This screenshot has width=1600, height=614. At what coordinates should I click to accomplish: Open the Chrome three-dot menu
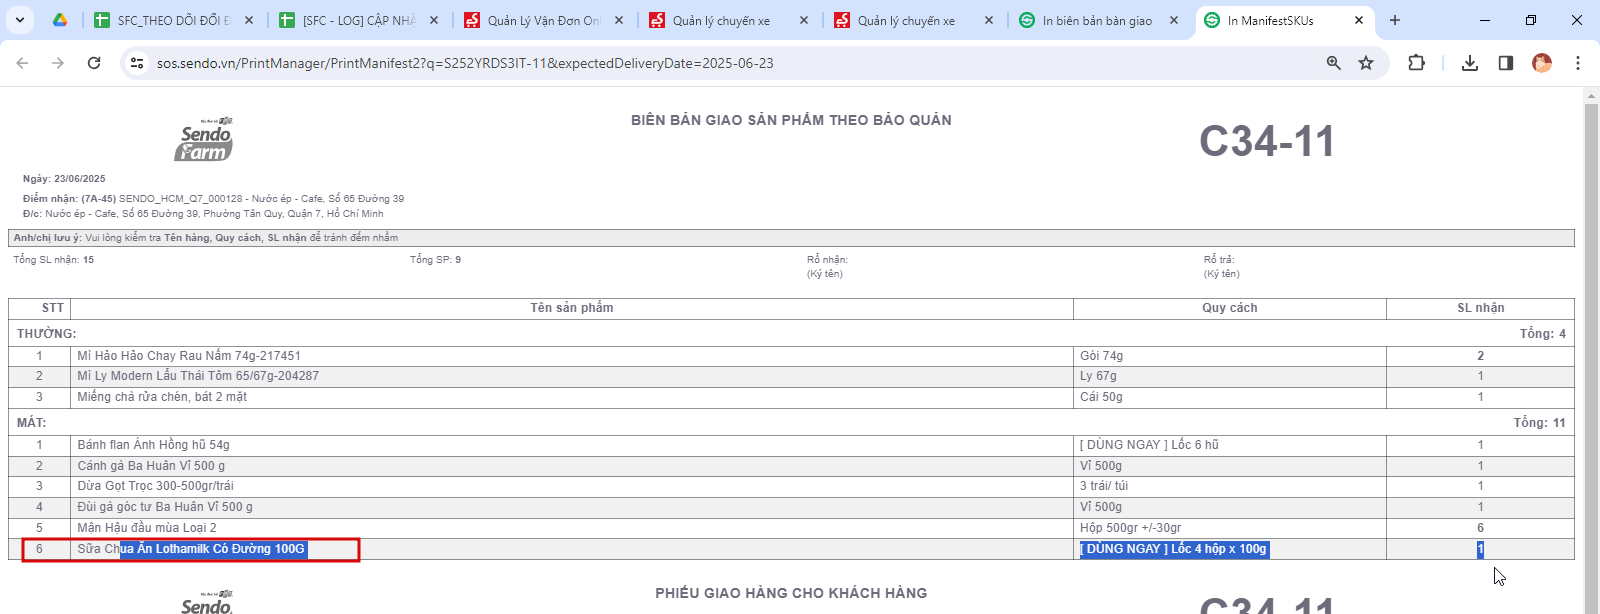tap(1578, 63)
